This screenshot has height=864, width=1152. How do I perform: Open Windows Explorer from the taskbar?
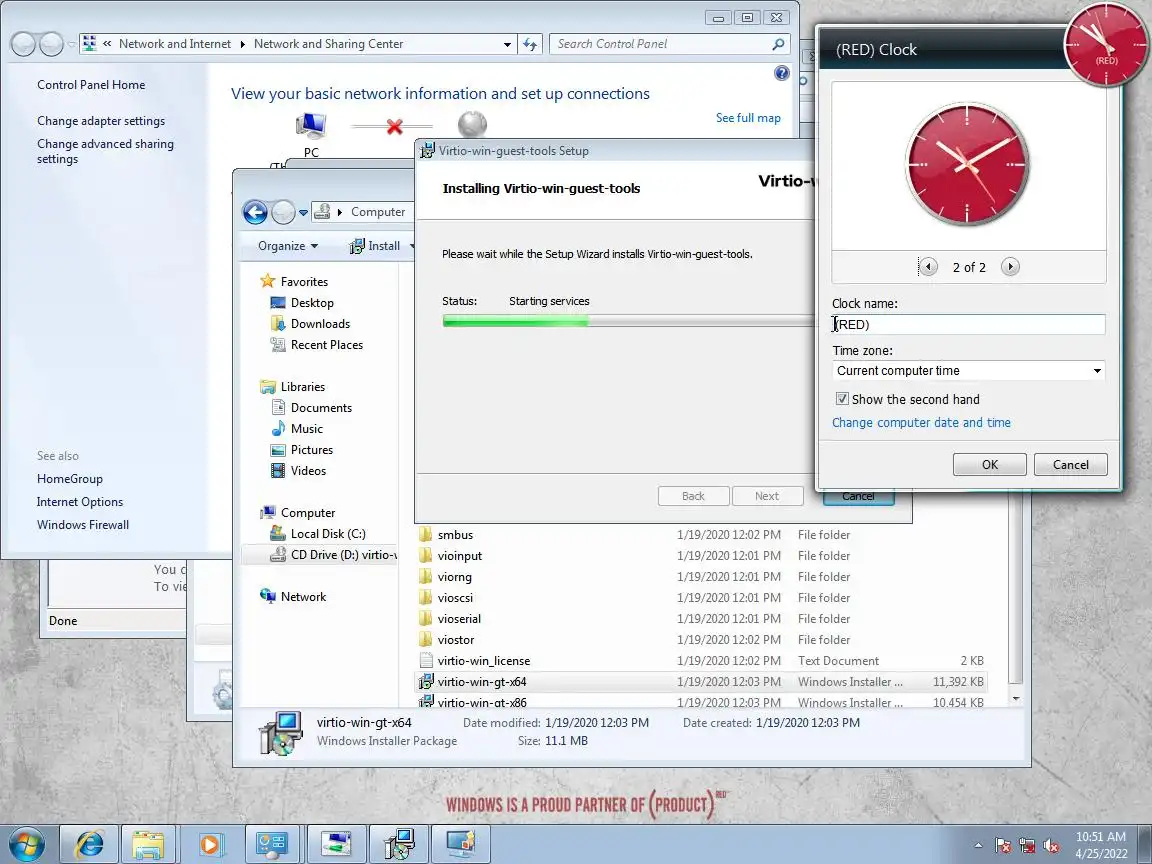click(148, 844)
